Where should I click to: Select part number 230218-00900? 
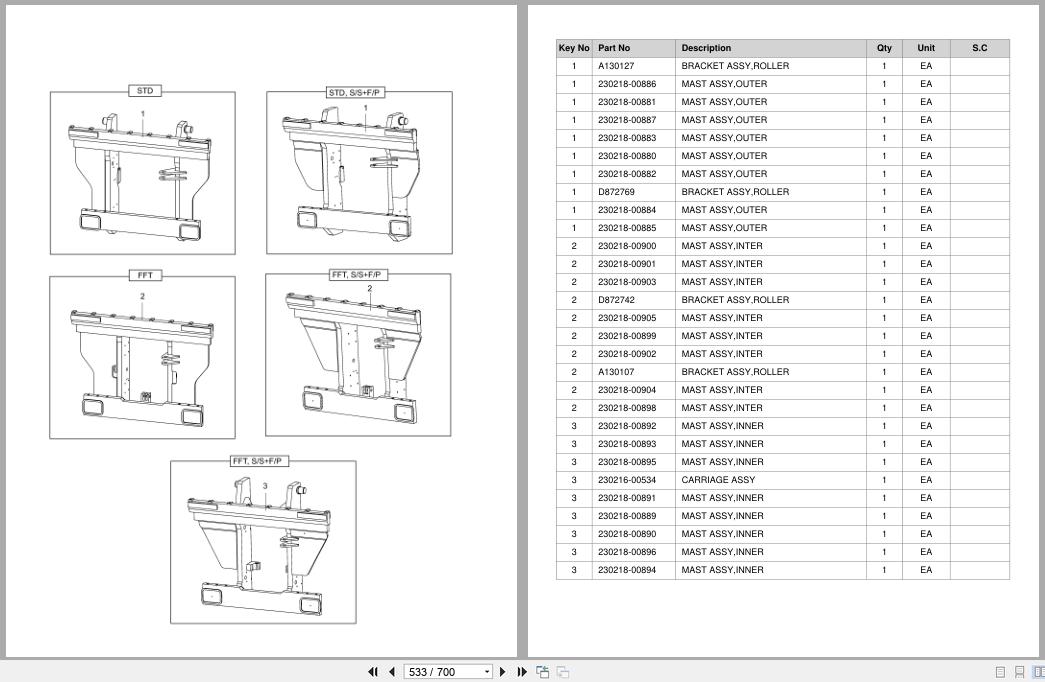point(626,246)
